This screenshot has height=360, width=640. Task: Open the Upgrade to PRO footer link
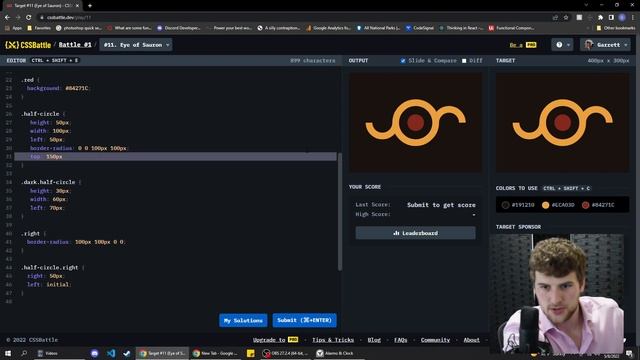click(x=275, y=340)
